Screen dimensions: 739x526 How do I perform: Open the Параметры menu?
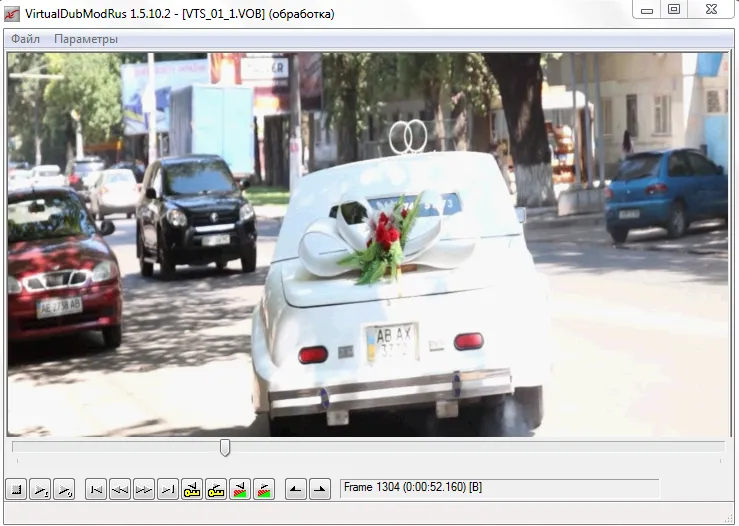(86, 39)
